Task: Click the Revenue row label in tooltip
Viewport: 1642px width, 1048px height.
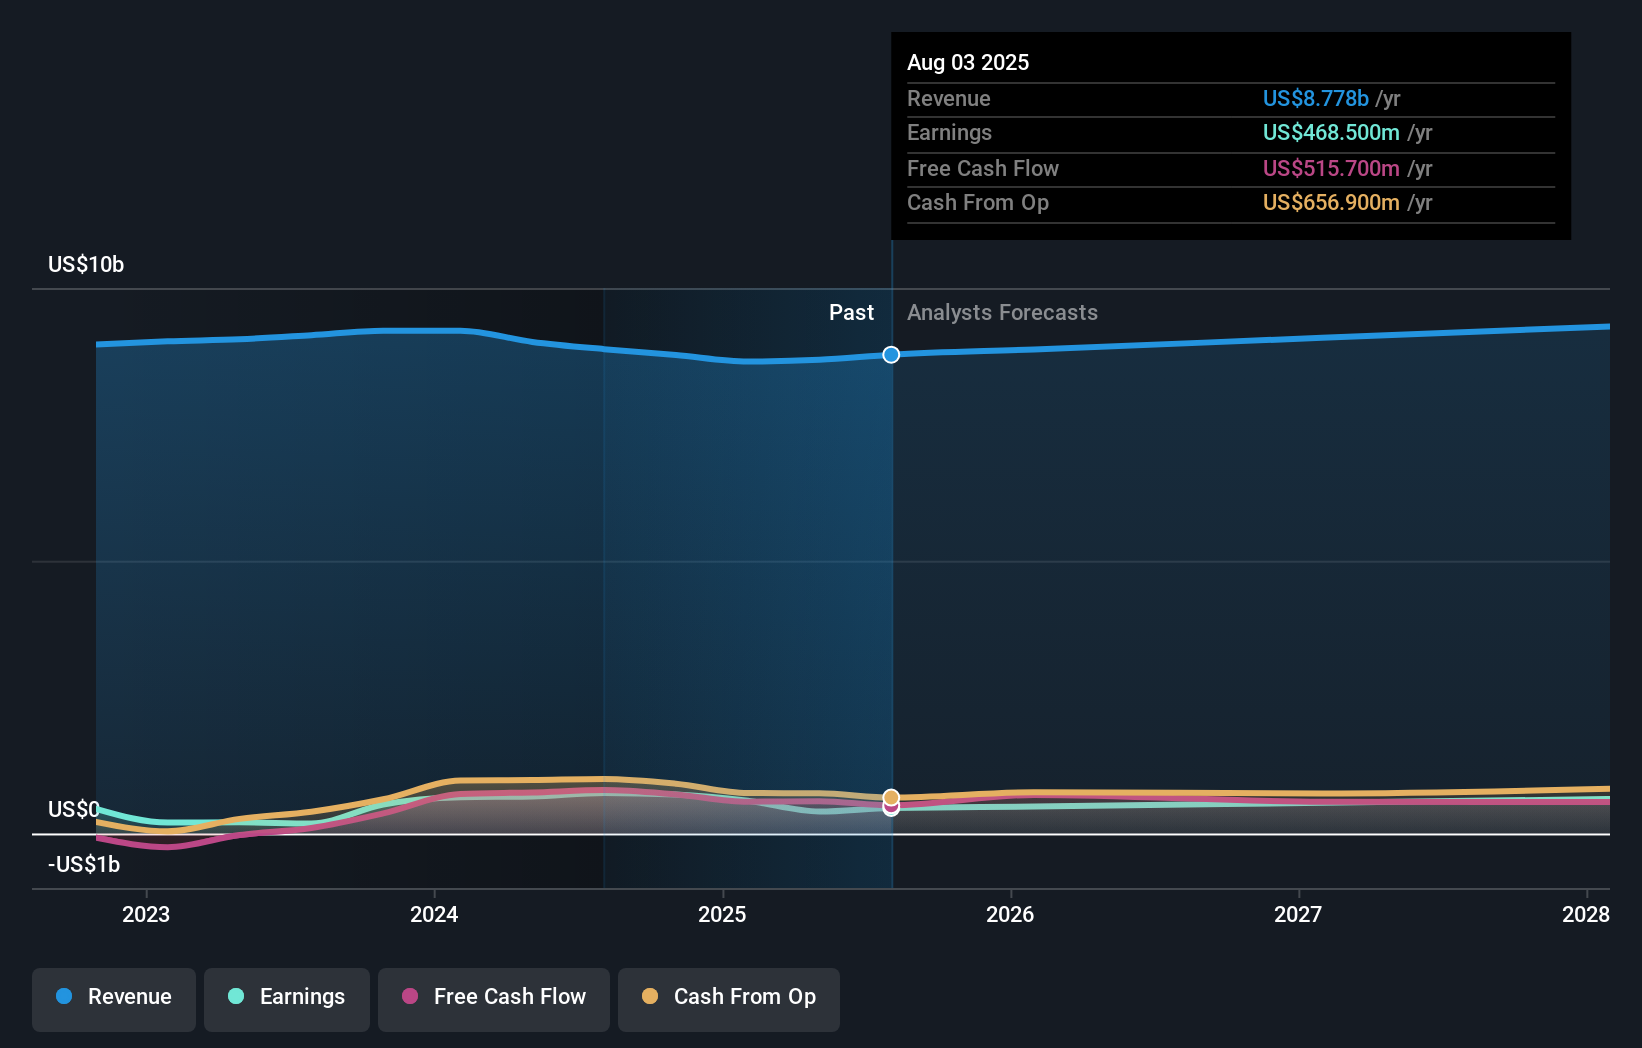Action: (949, 99)
